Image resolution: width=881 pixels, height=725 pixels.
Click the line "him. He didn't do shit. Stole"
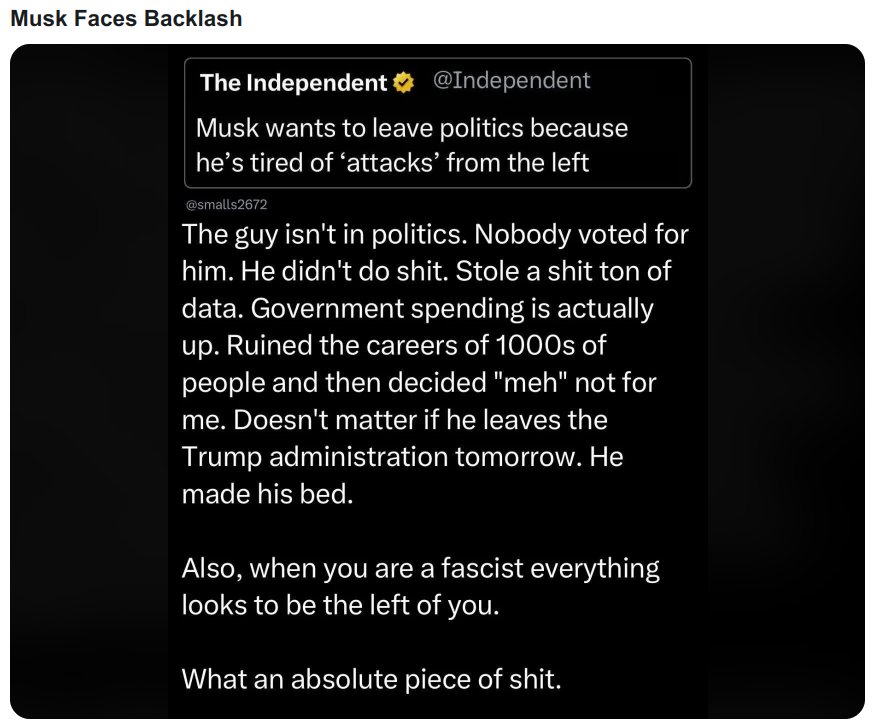(426, 271)
